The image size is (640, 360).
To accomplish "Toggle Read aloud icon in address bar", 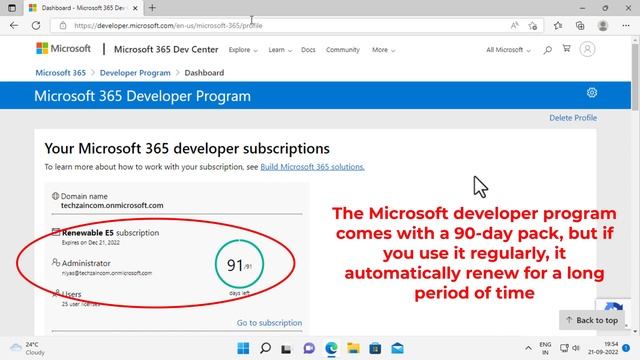I will coord(514,25).
